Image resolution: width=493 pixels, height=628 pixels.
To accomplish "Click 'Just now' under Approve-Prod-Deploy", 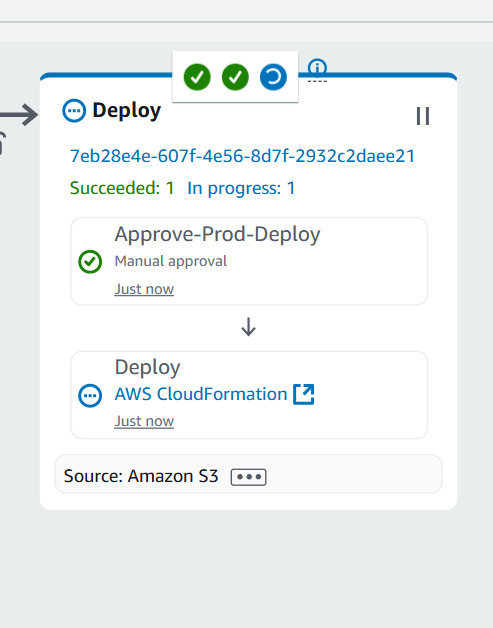I will click(x=144, y=289).
